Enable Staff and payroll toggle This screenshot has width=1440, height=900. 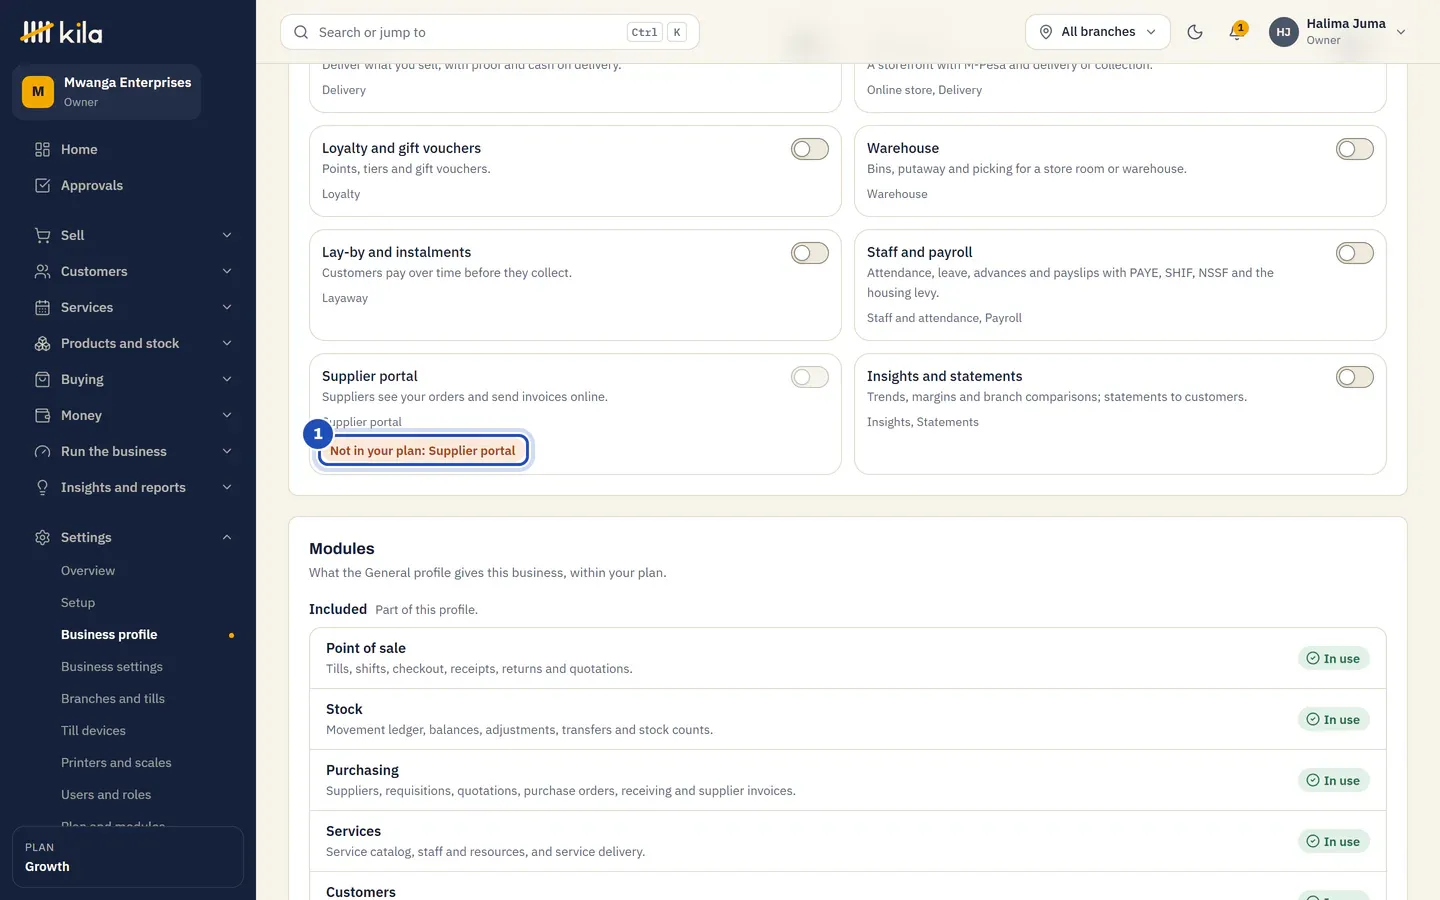pos(1355,253)
